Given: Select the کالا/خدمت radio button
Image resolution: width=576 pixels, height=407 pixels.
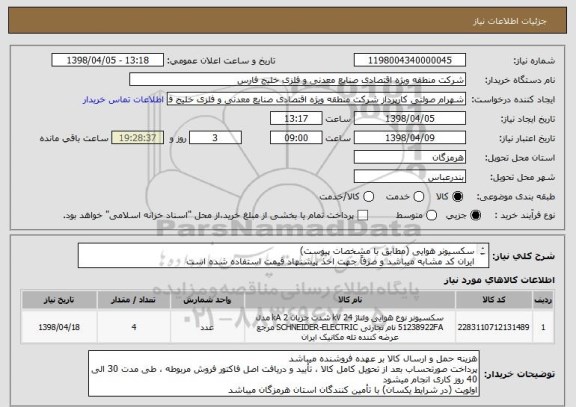Looking at the screenshot, I should [368, 197].
